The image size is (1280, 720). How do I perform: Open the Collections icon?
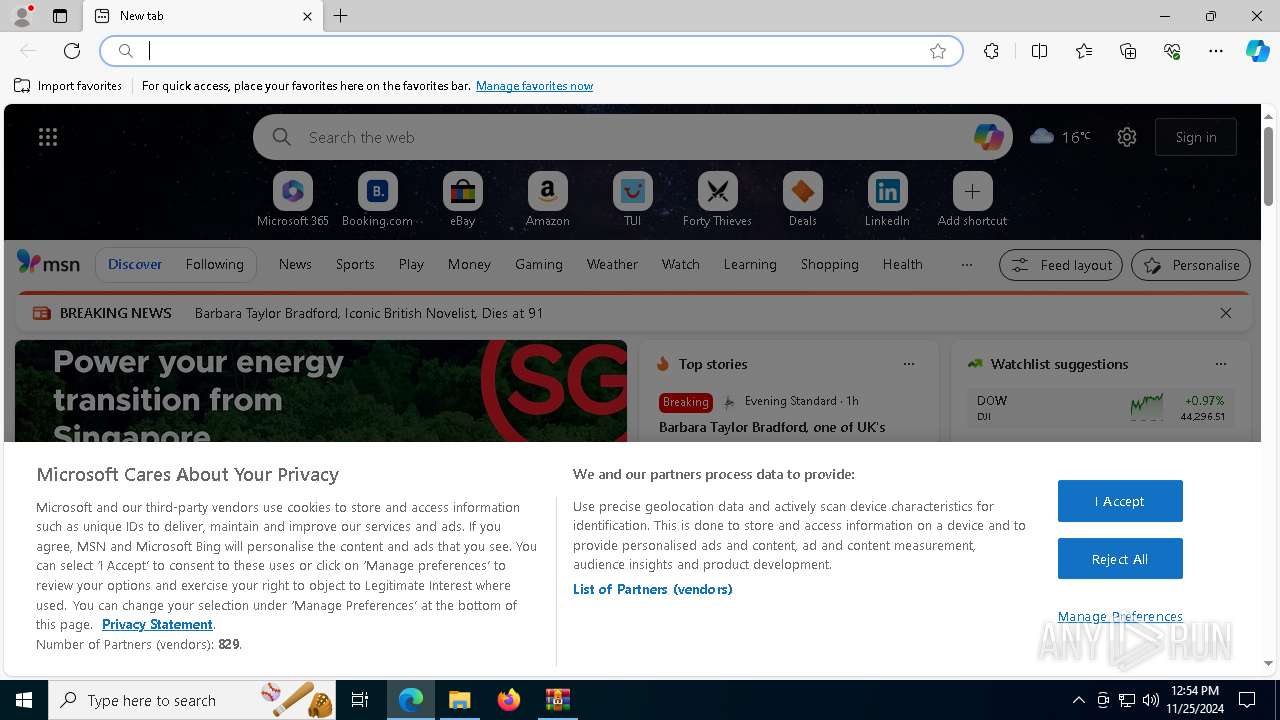coord(1128,51)
